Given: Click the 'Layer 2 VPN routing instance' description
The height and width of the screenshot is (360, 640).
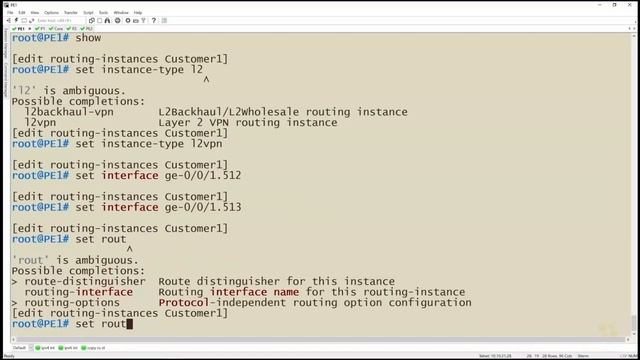Looking at the screenshot, I should pos(248,122).
